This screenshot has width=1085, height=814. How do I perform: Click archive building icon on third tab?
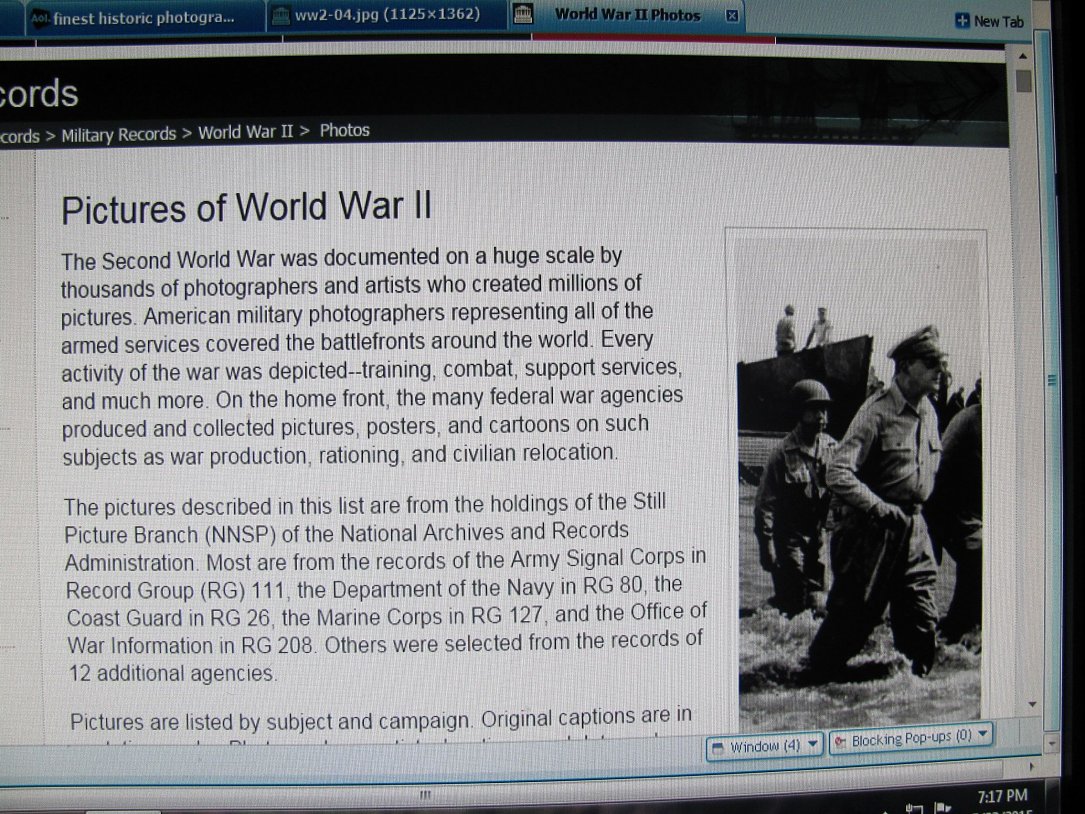[x=523, y=14]
